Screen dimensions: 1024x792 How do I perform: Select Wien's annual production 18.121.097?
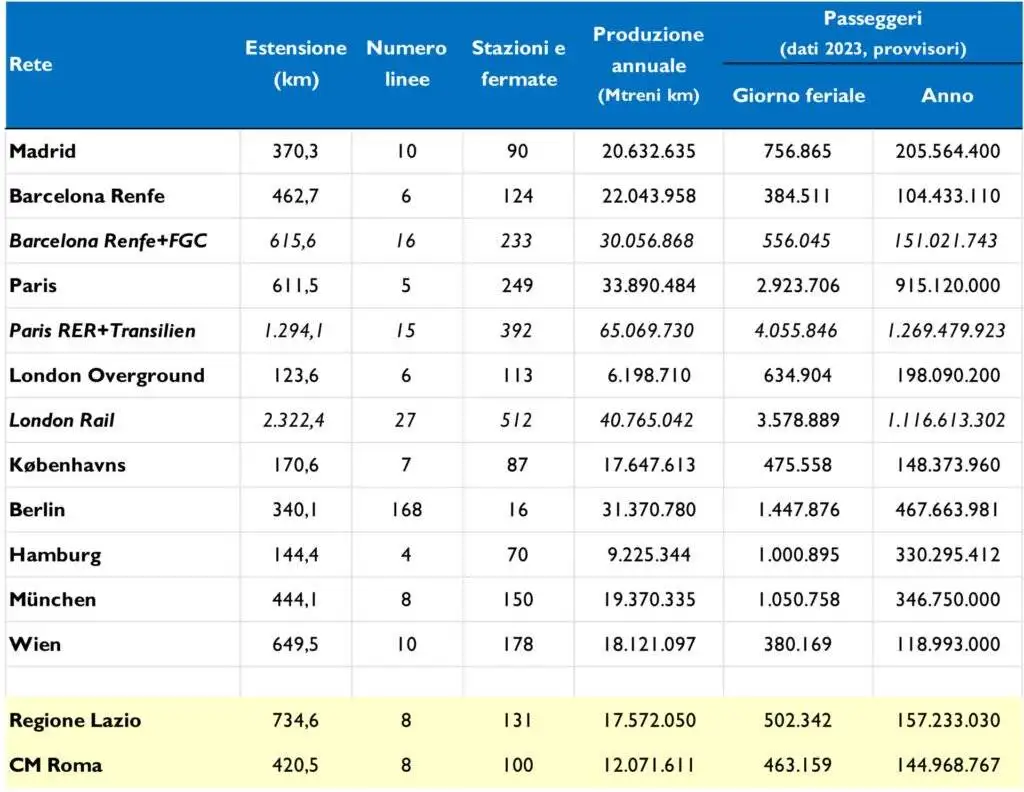648,645
